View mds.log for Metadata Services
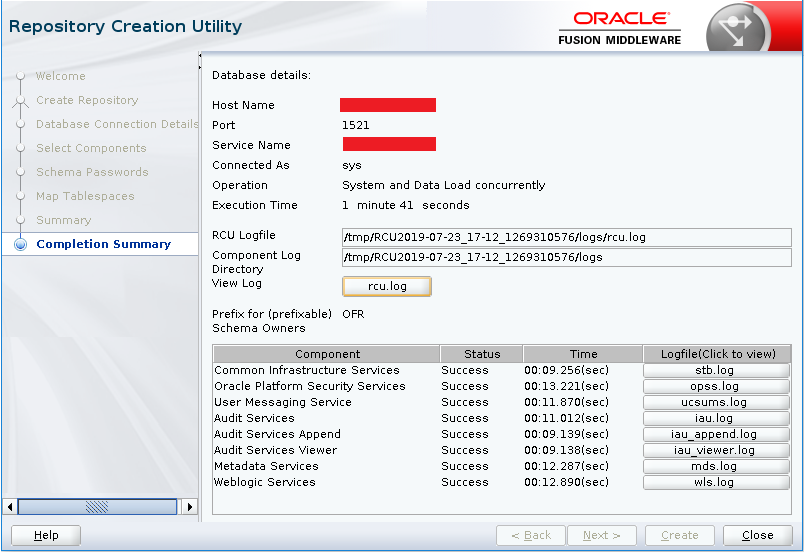This screenshot has height=552, width=804. tap(716, 467)
